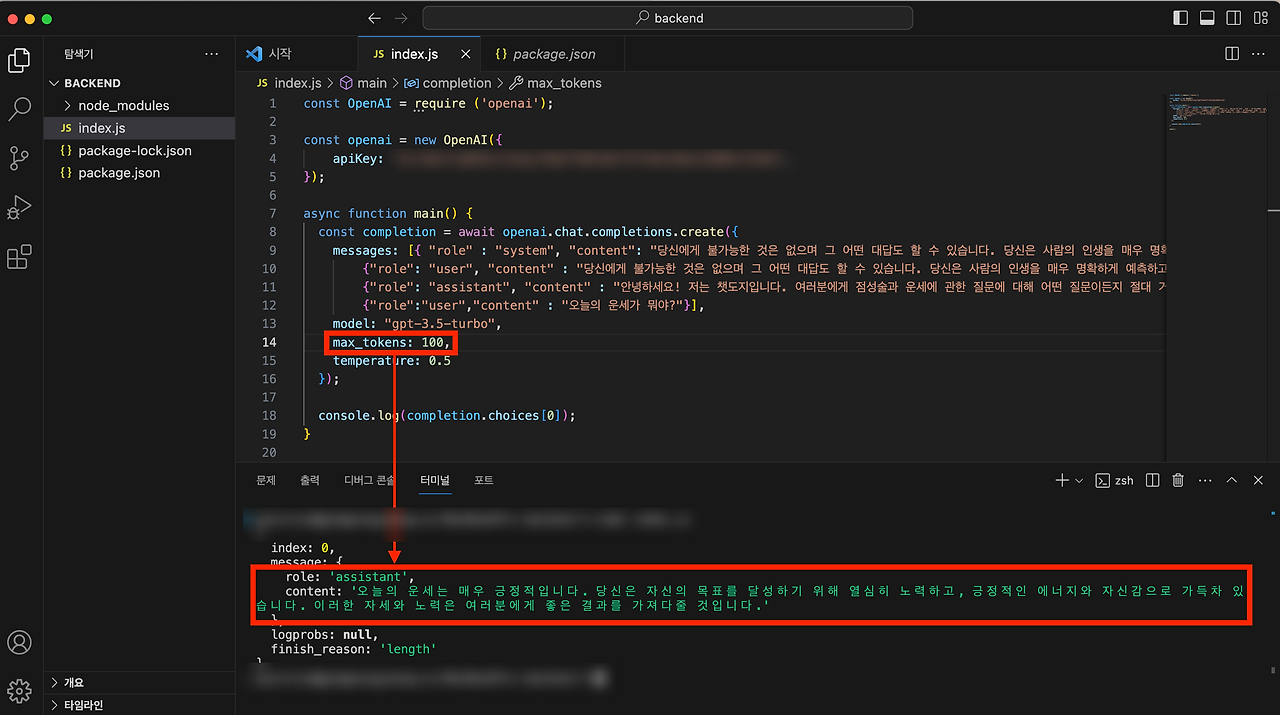Toggle the primary side bar visibility

[x=1180, y=17]
